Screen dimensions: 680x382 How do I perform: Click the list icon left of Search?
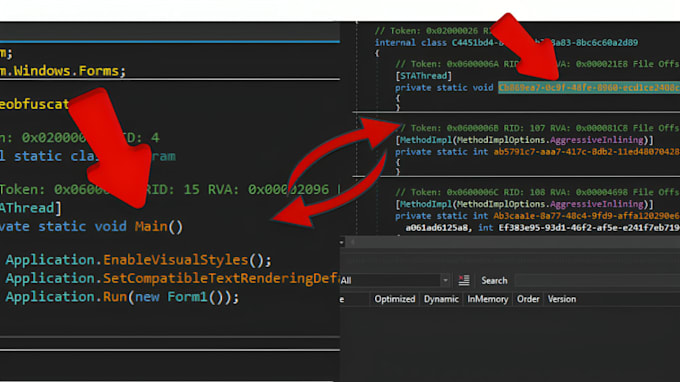464,281
